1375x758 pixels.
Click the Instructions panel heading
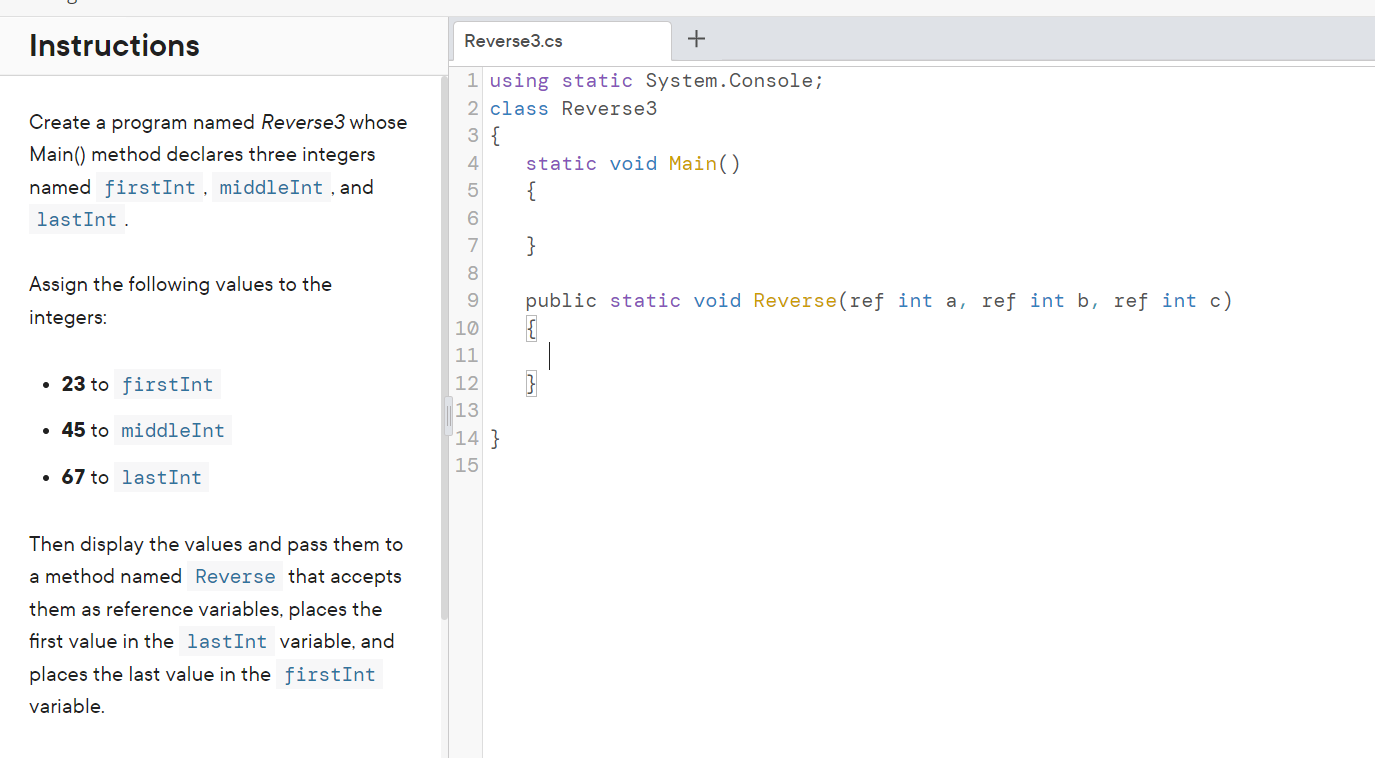click(x=114, y=46)
